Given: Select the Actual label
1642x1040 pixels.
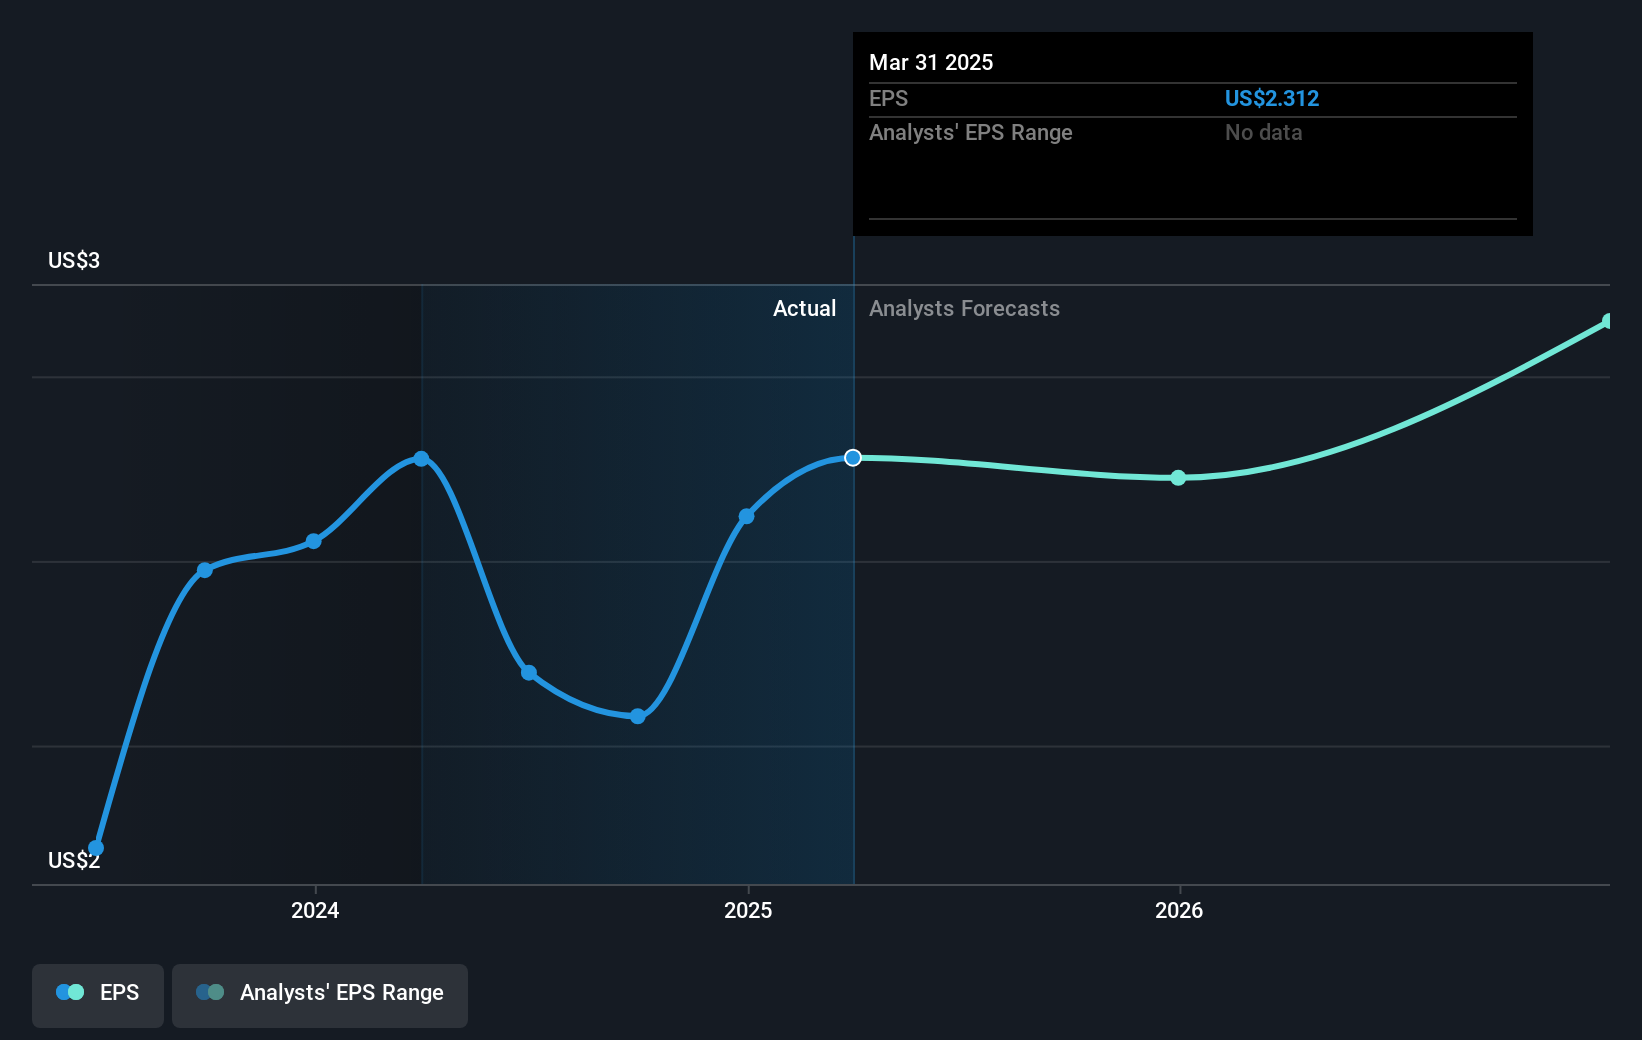Looking at the screenshot, I should 804,309.
